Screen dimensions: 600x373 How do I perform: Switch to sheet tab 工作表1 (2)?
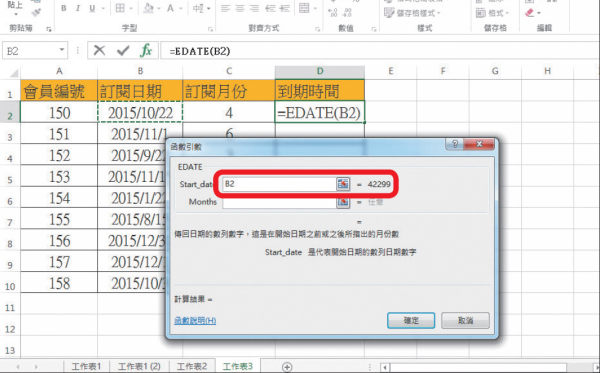click(139, 366)
